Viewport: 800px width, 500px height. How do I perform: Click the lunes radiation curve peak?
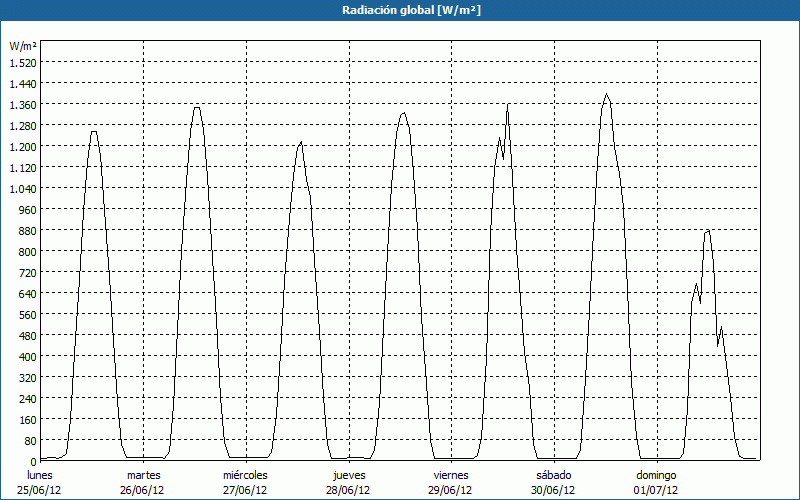[x=94, y=132]
